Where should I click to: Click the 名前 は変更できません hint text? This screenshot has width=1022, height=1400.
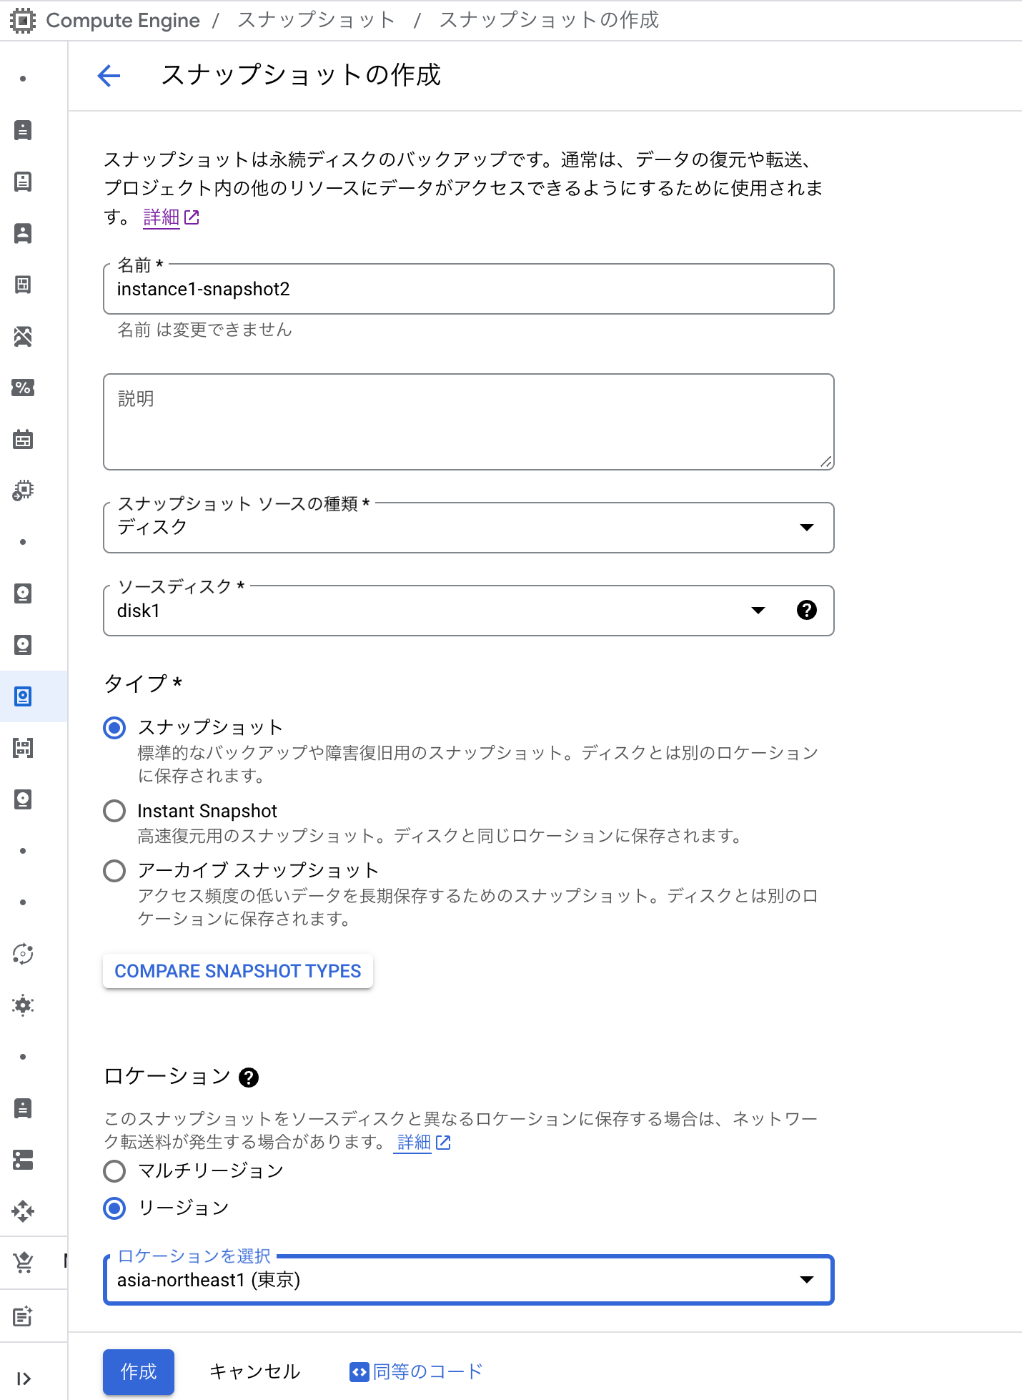[205, 330]
